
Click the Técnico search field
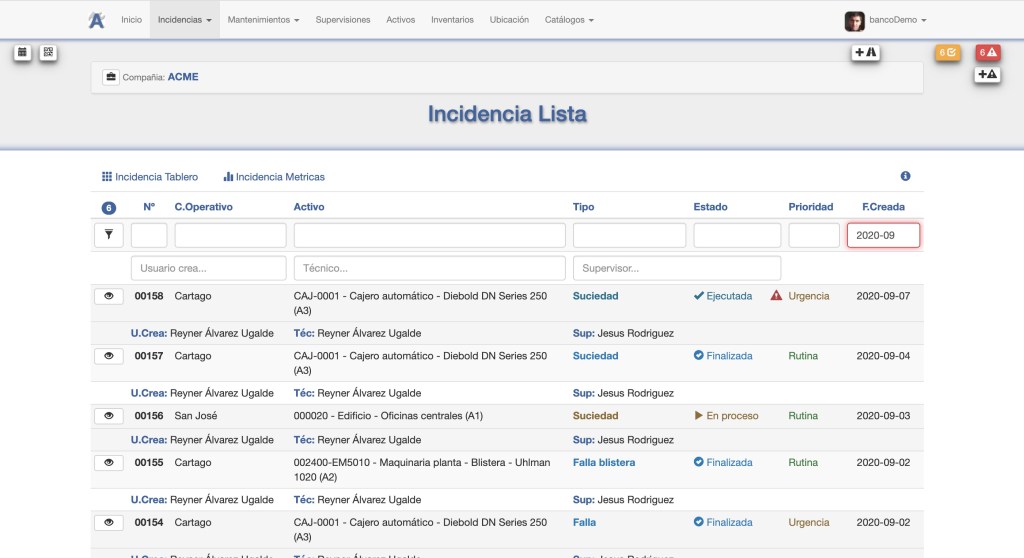tap(429, 268)
